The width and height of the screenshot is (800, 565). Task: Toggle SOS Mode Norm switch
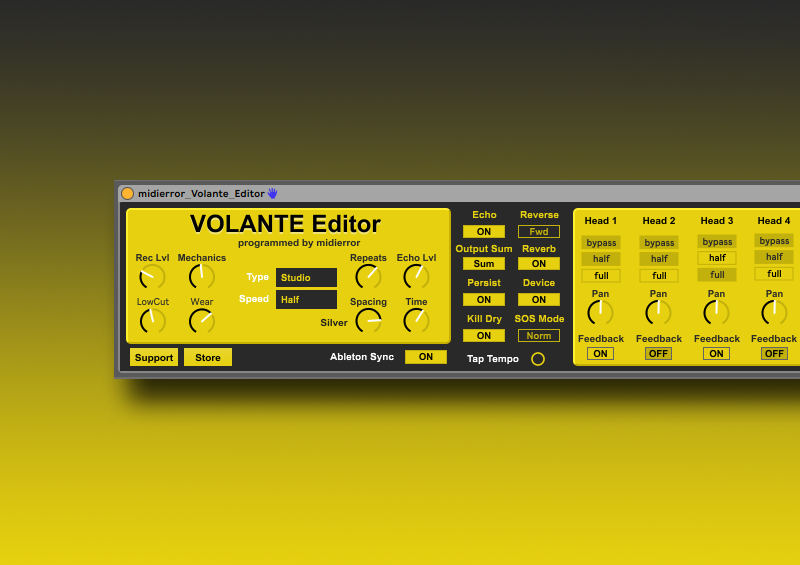[539, 336]
